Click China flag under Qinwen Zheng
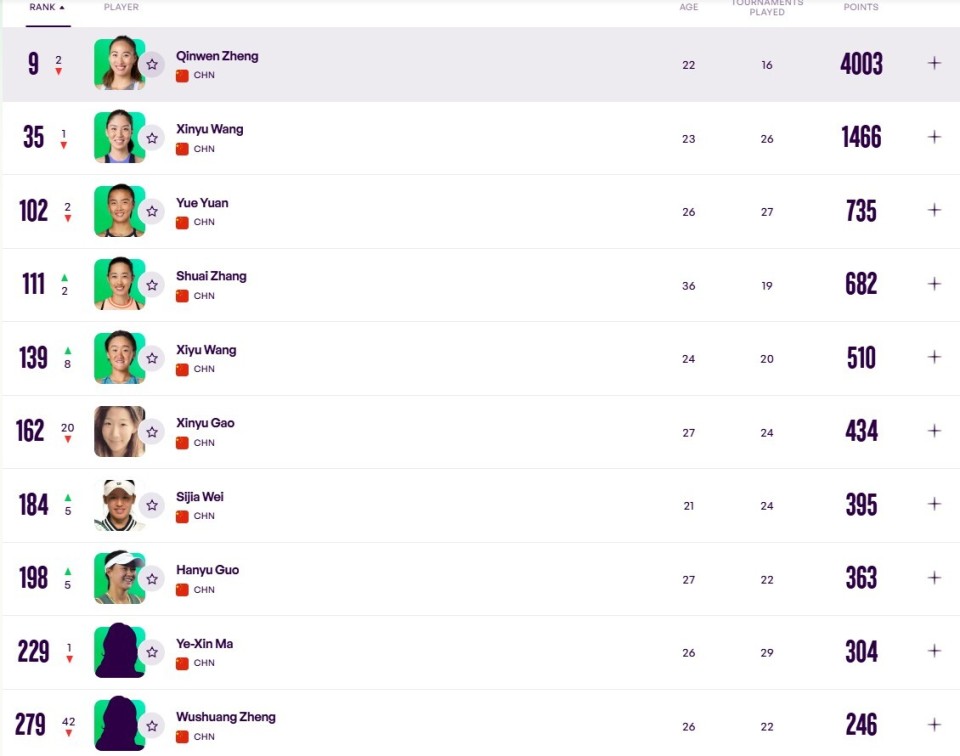Screen dimensions: 960x756 pos(182,75)
